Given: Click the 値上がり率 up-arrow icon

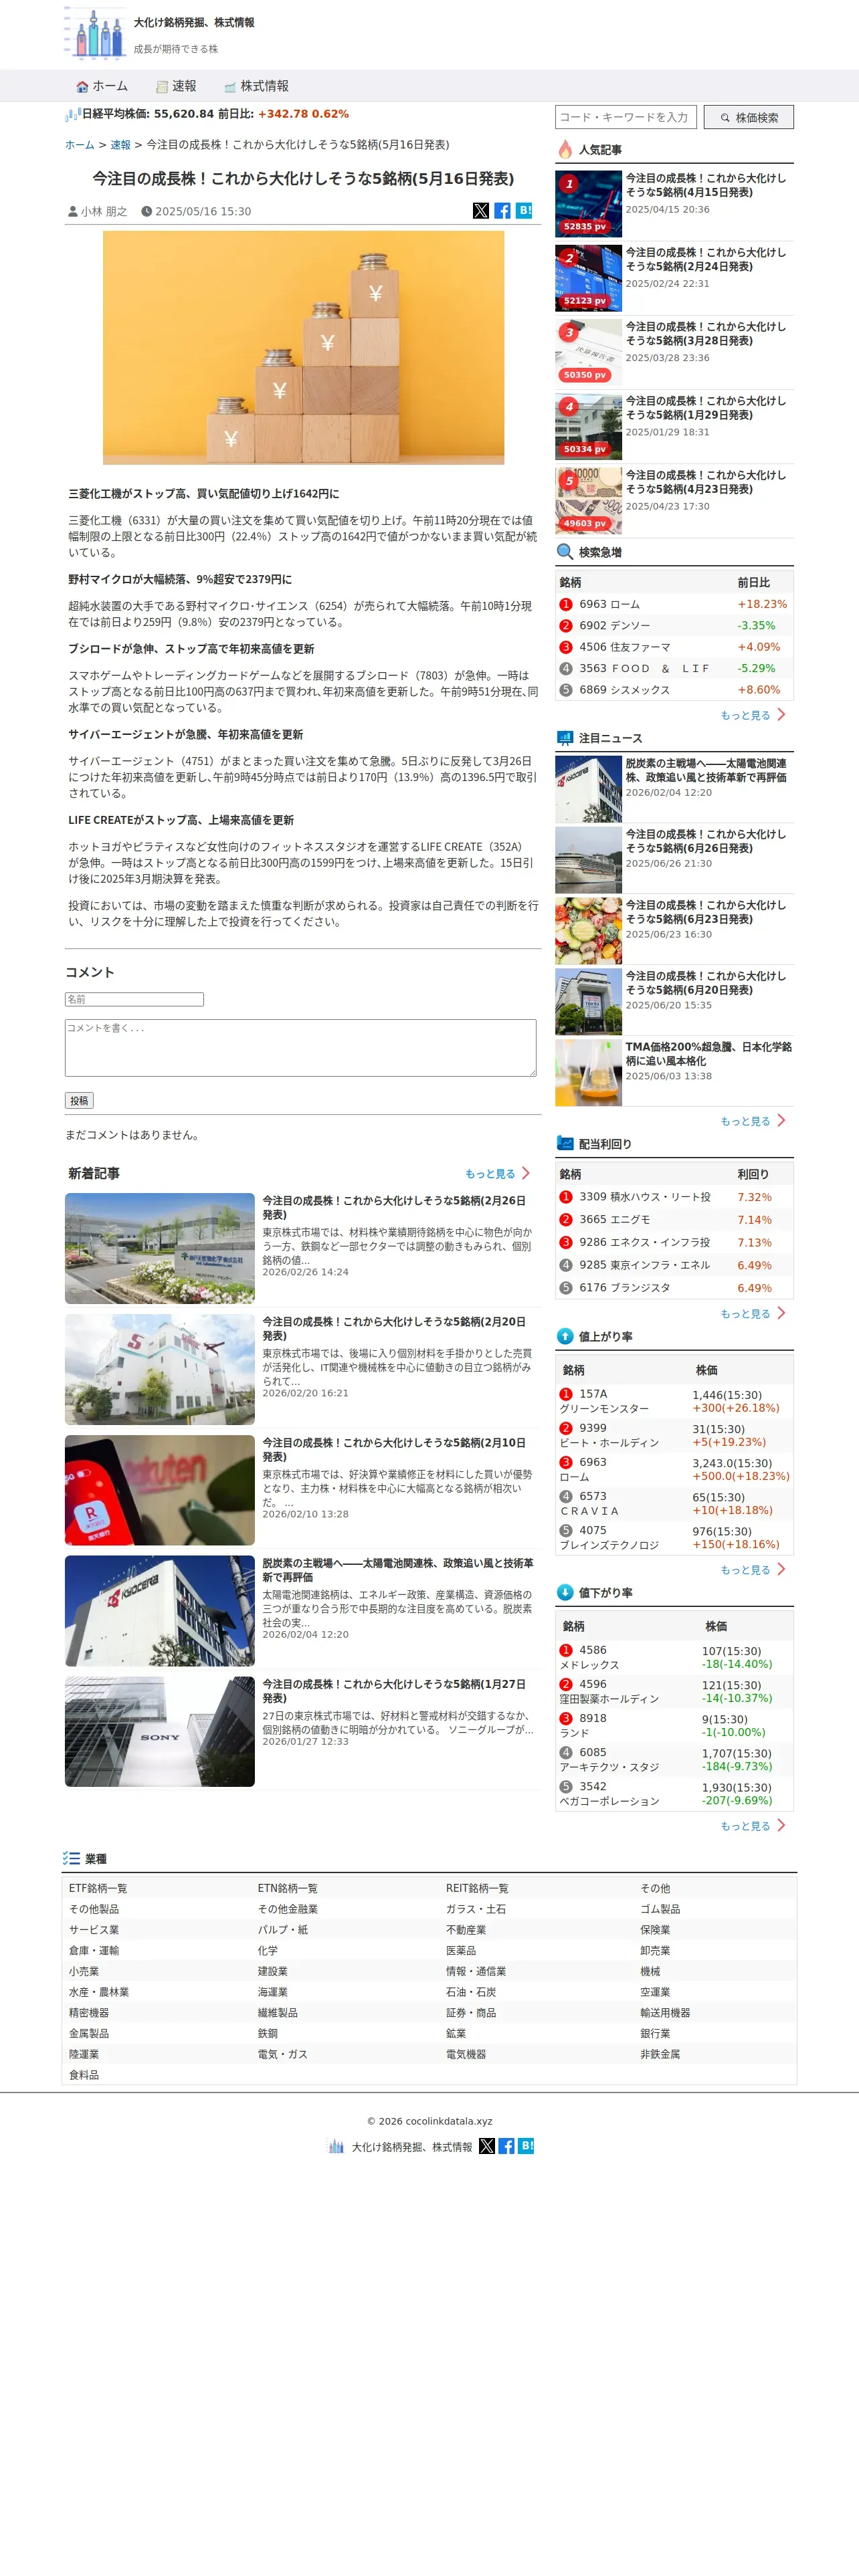Looking at the screenshot, I should point(565,1336).
